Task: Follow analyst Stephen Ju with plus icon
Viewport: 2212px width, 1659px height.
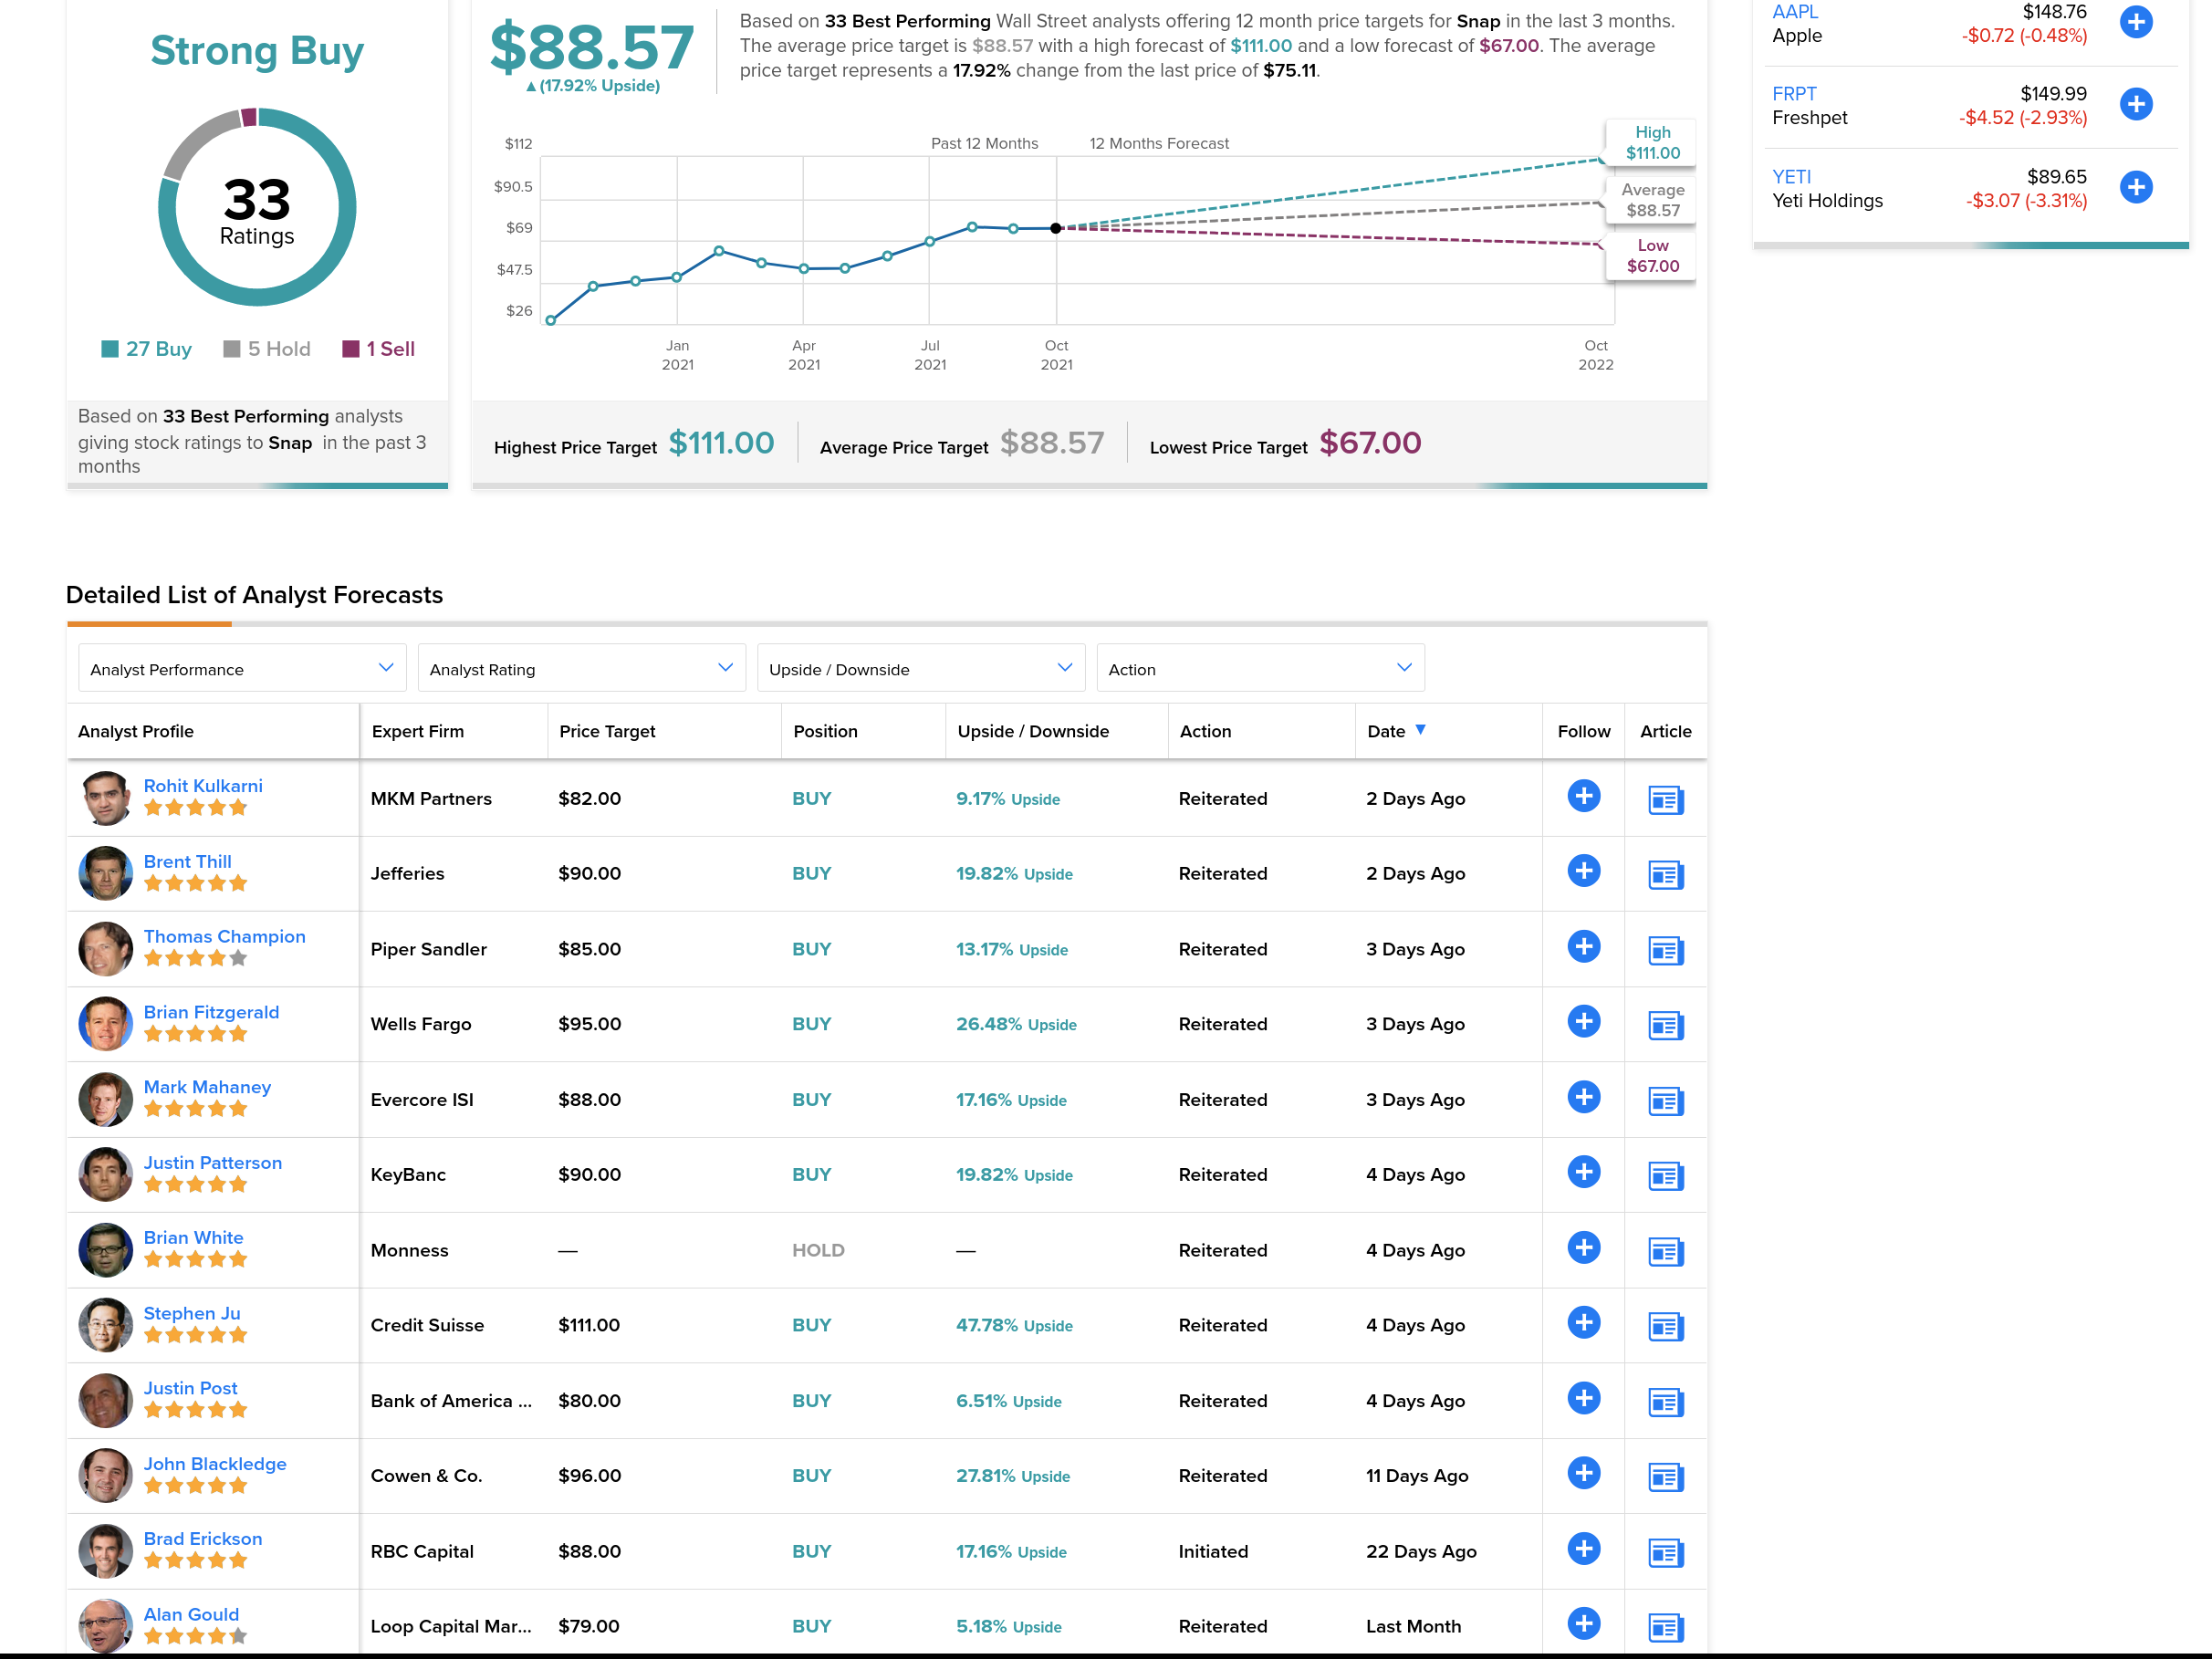Action: click(x=1583, y=1323)
